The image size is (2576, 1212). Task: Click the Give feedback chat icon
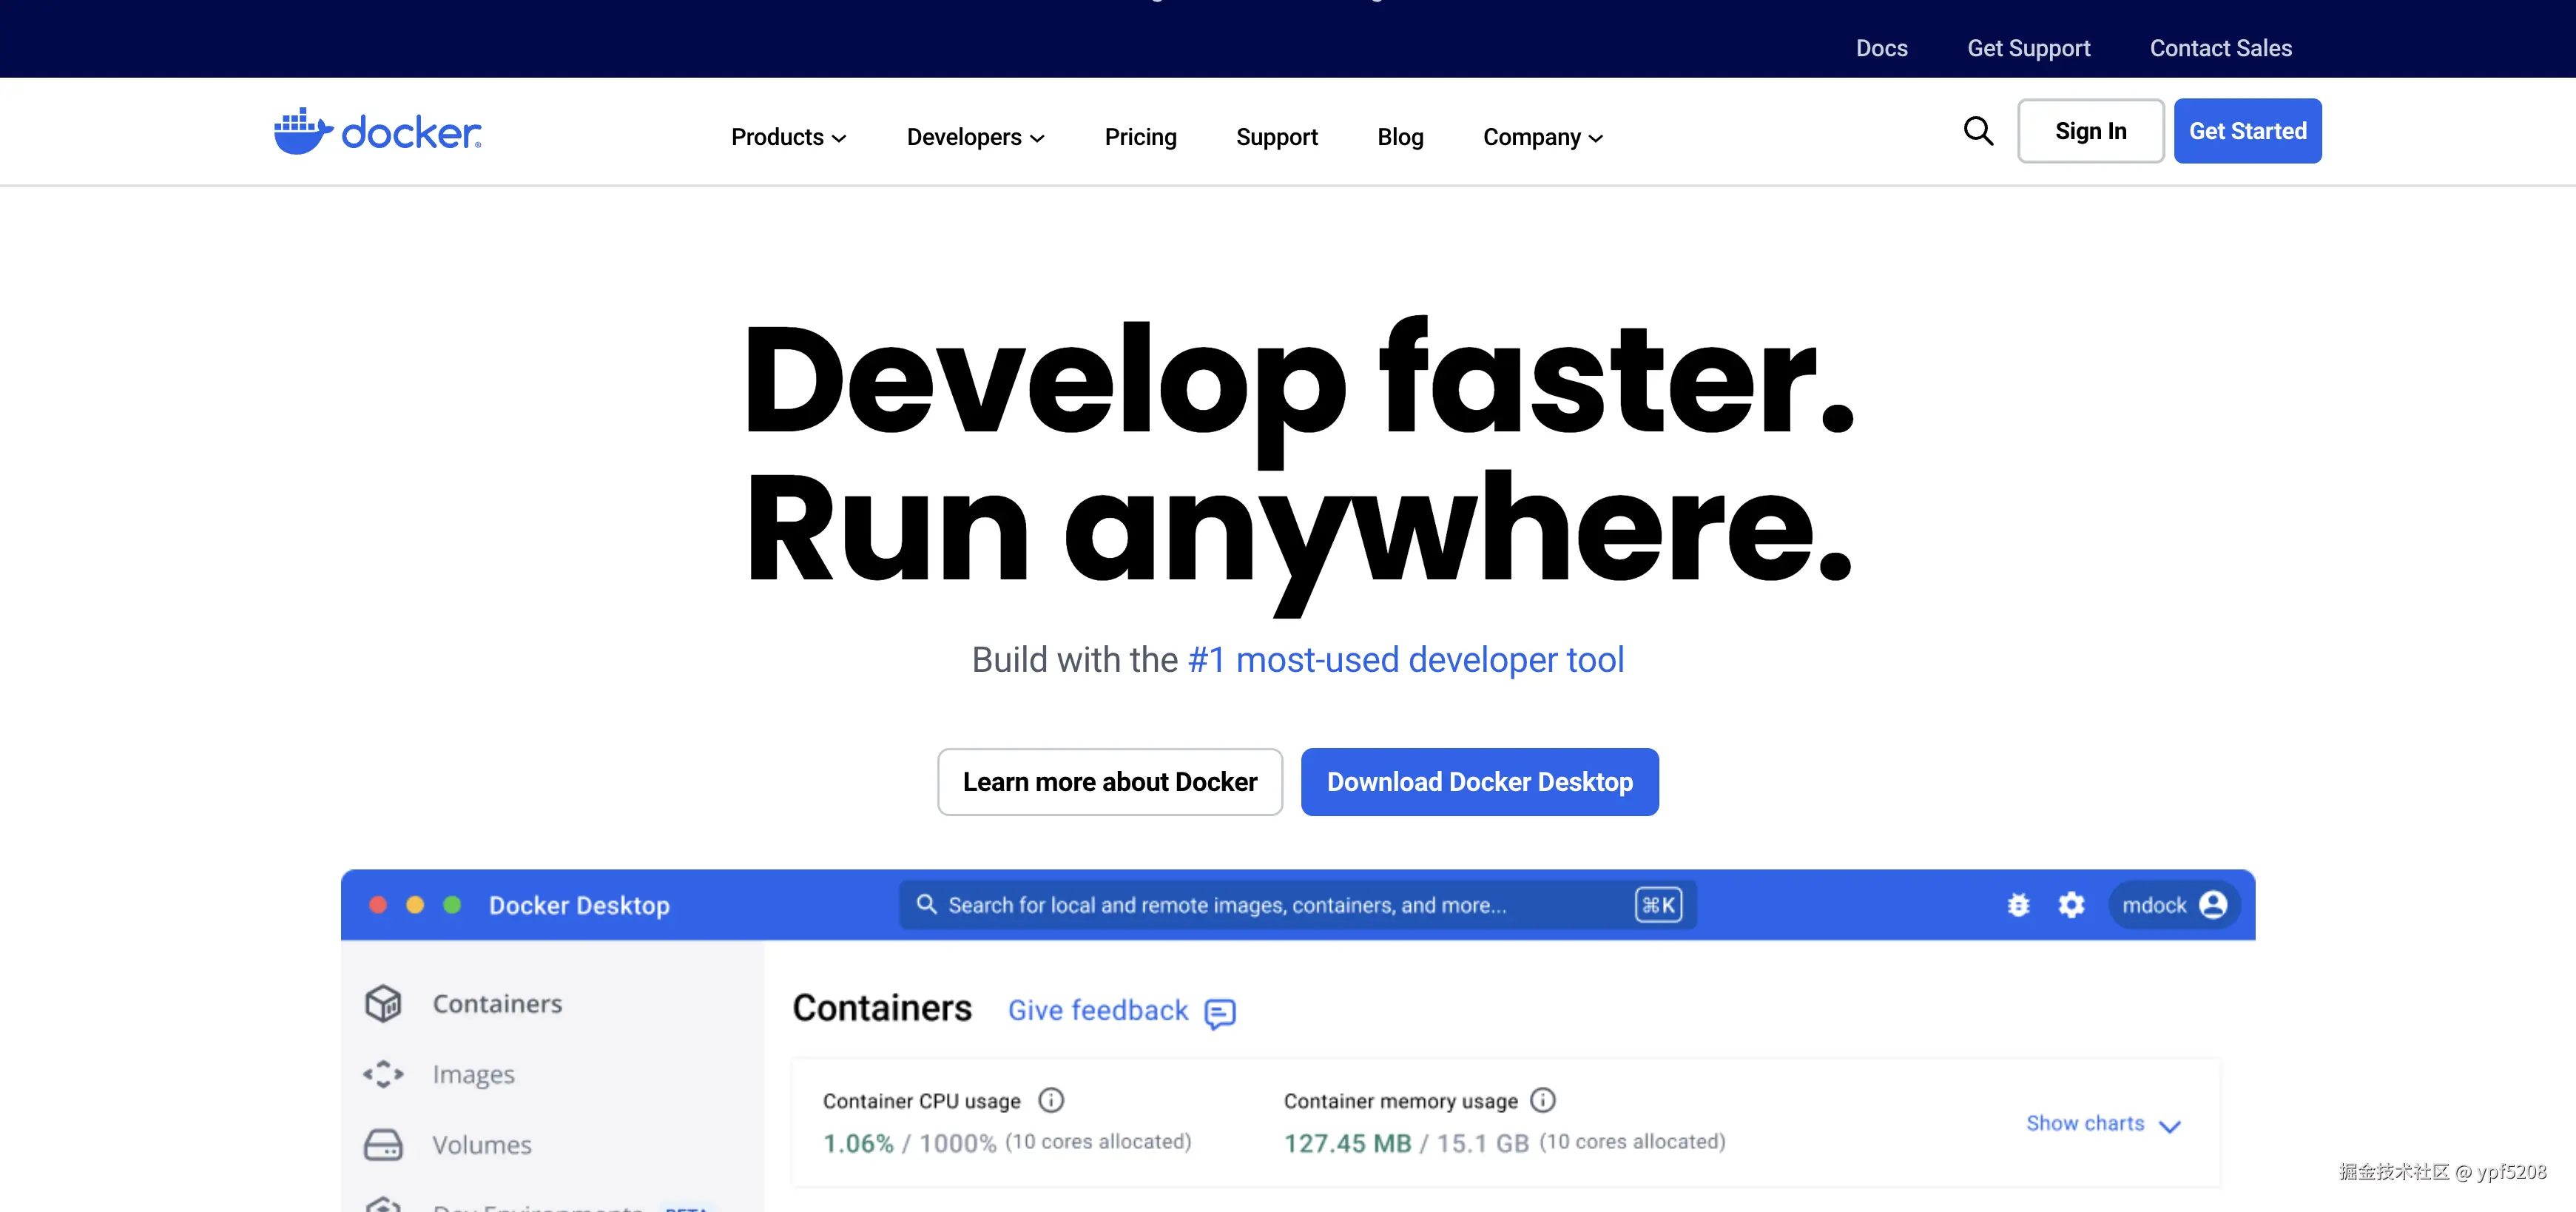[1220, 1013]
